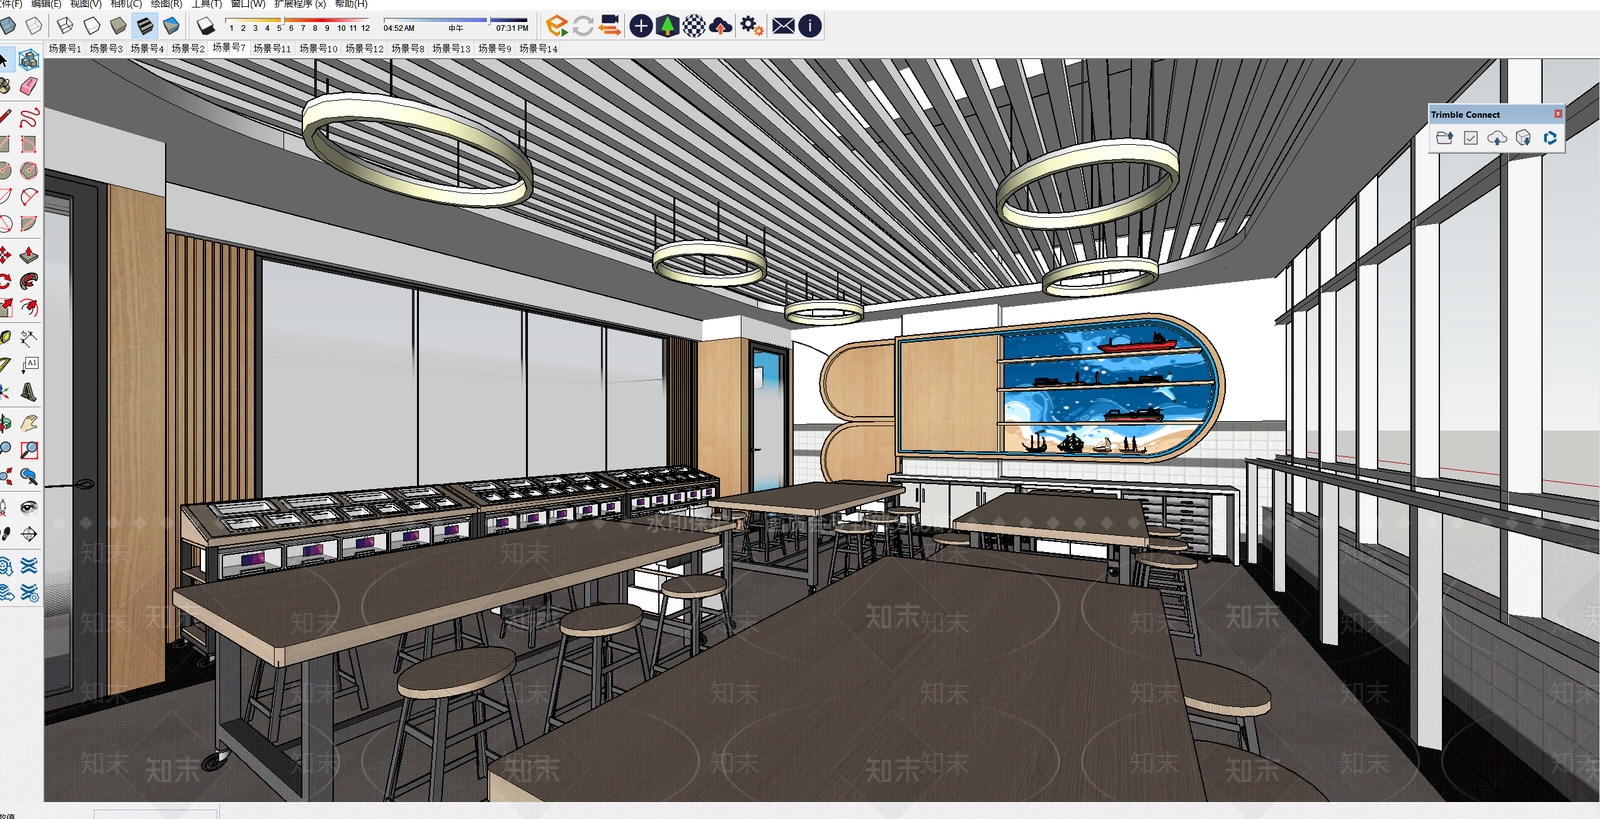Select the Zoom Window tool
The image size is (1600, 819).
point(29,450)
